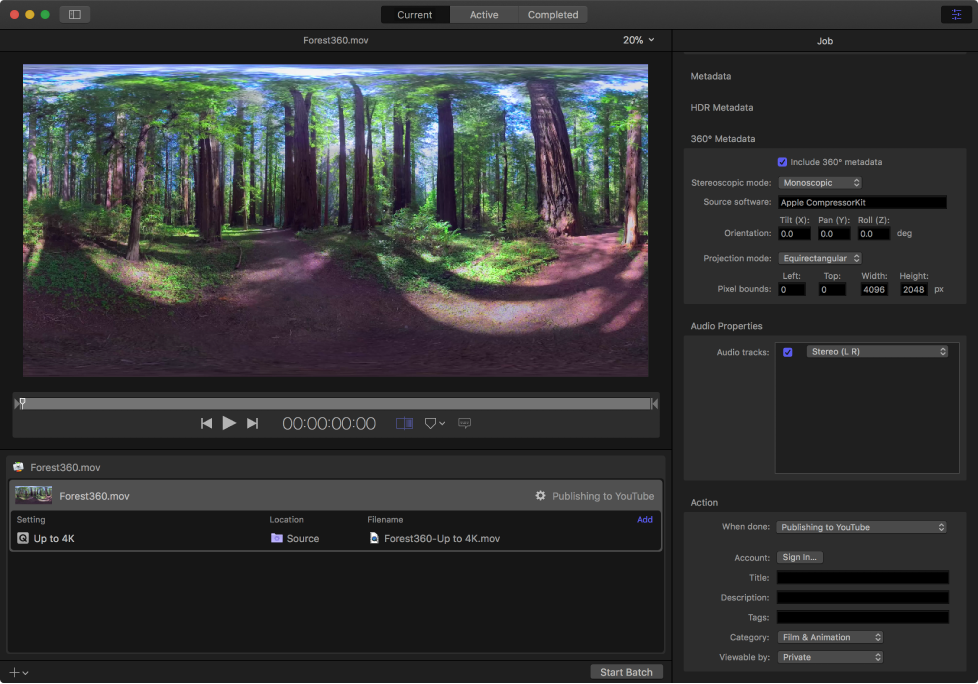Image resolution: width=978 pixels, height=684 pixels.
Task: Toggle the inspector pane button at top right
Action: [x=957, y=15]
